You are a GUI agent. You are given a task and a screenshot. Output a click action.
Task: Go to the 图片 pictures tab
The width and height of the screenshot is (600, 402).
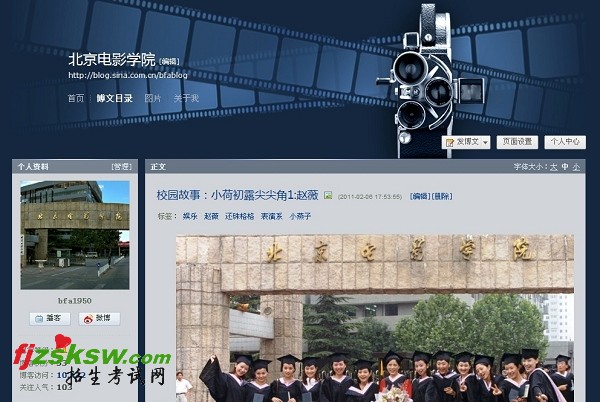[153, 98]
